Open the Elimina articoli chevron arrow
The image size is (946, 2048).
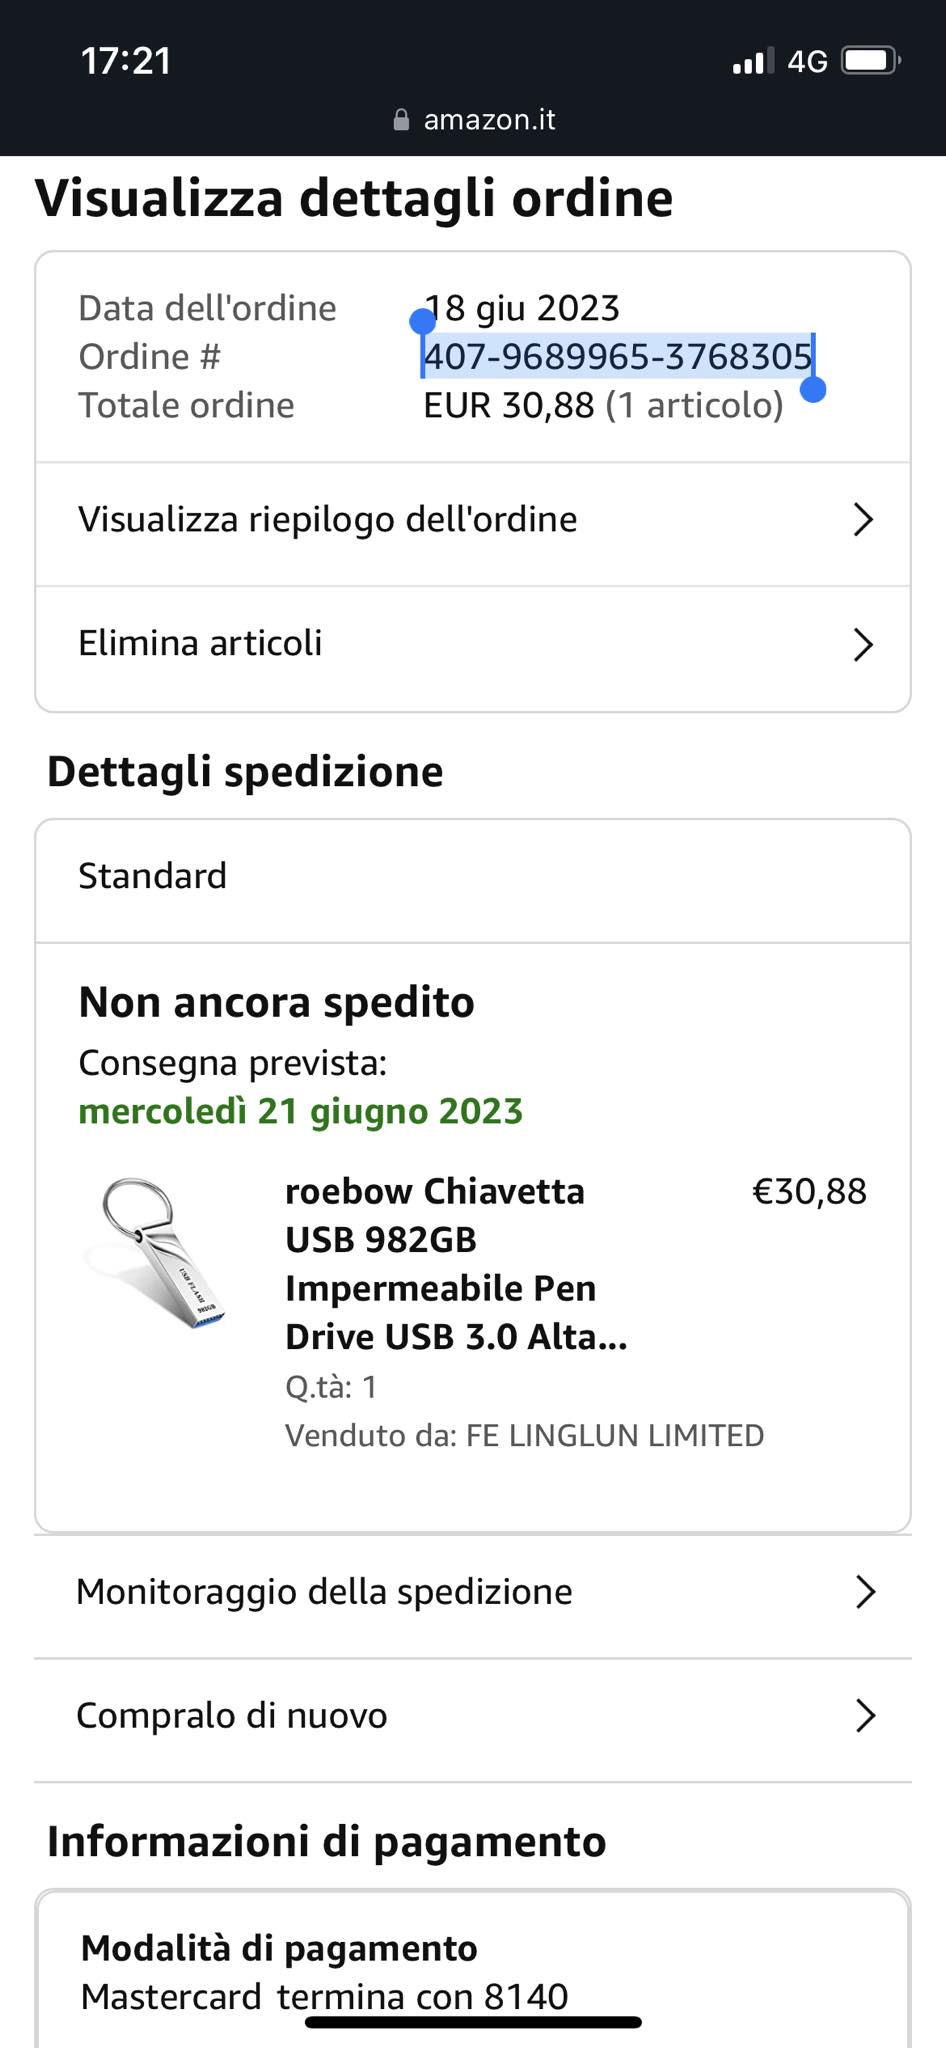tap(863, 645)
